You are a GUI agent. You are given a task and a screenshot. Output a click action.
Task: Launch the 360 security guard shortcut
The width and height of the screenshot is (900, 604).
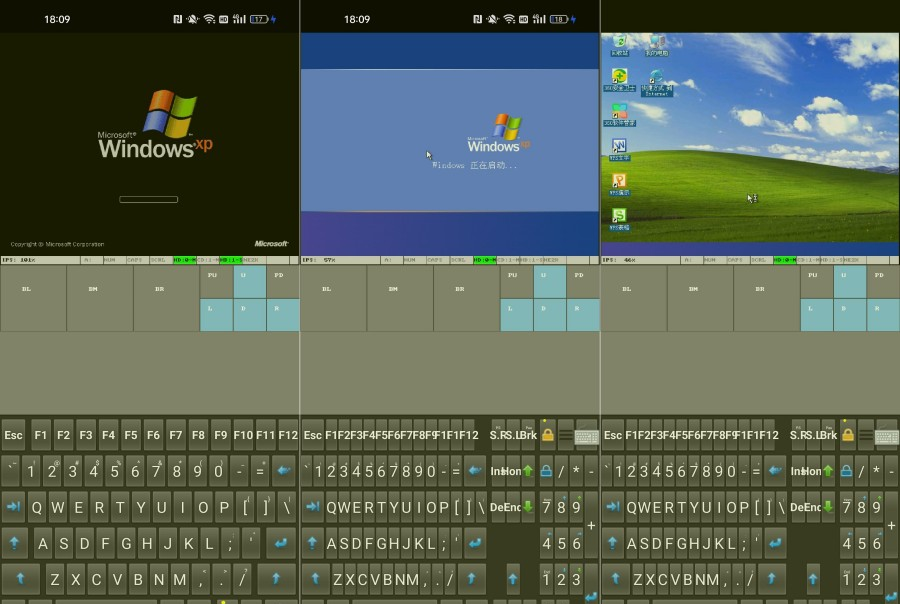click(x=619, y=79)
